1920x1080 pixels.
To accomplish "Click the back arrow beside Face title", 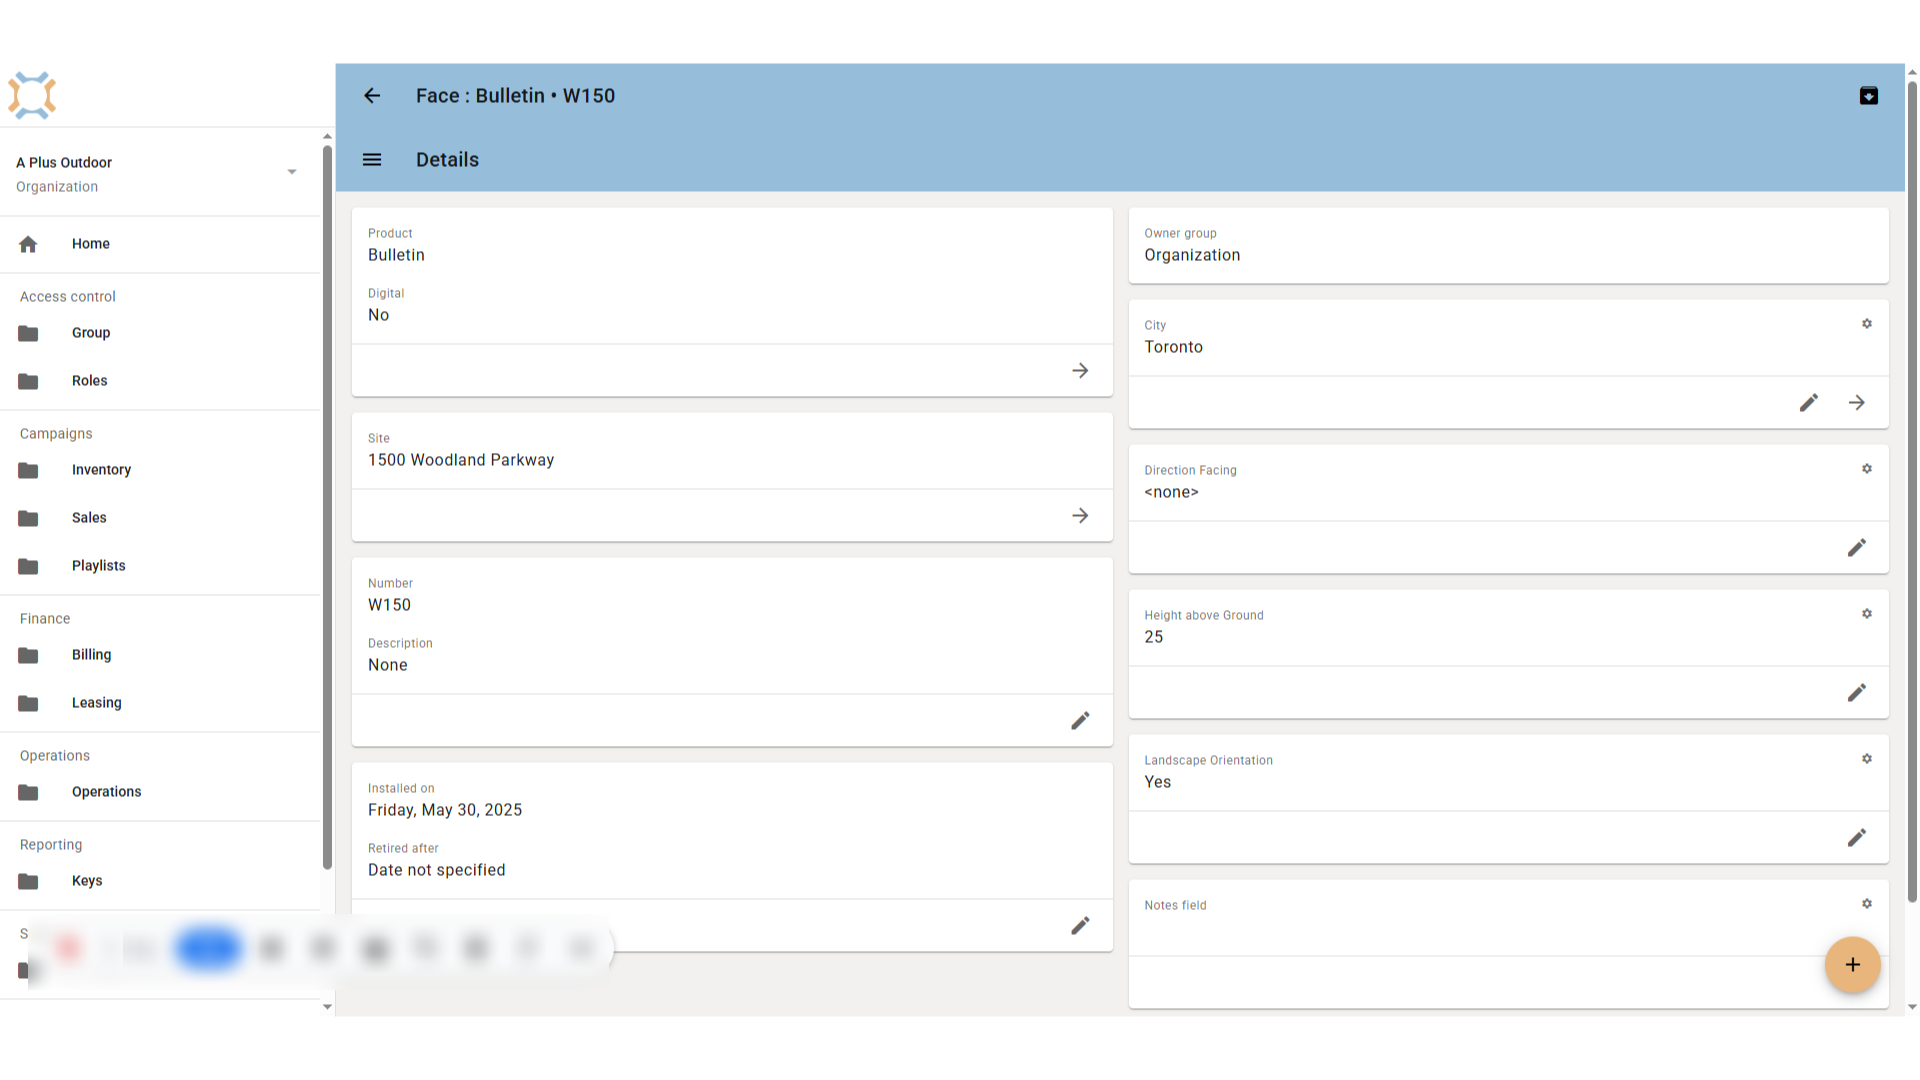I will (x=372, y=96).
